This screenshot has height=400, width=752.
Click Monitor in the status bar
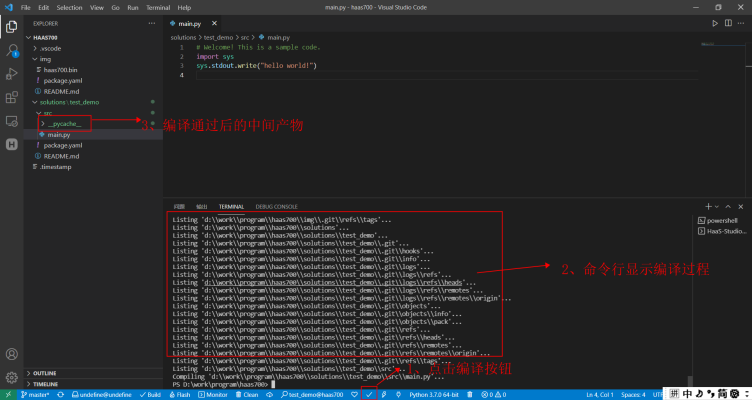pyautogui.click(x=212, y=395)
